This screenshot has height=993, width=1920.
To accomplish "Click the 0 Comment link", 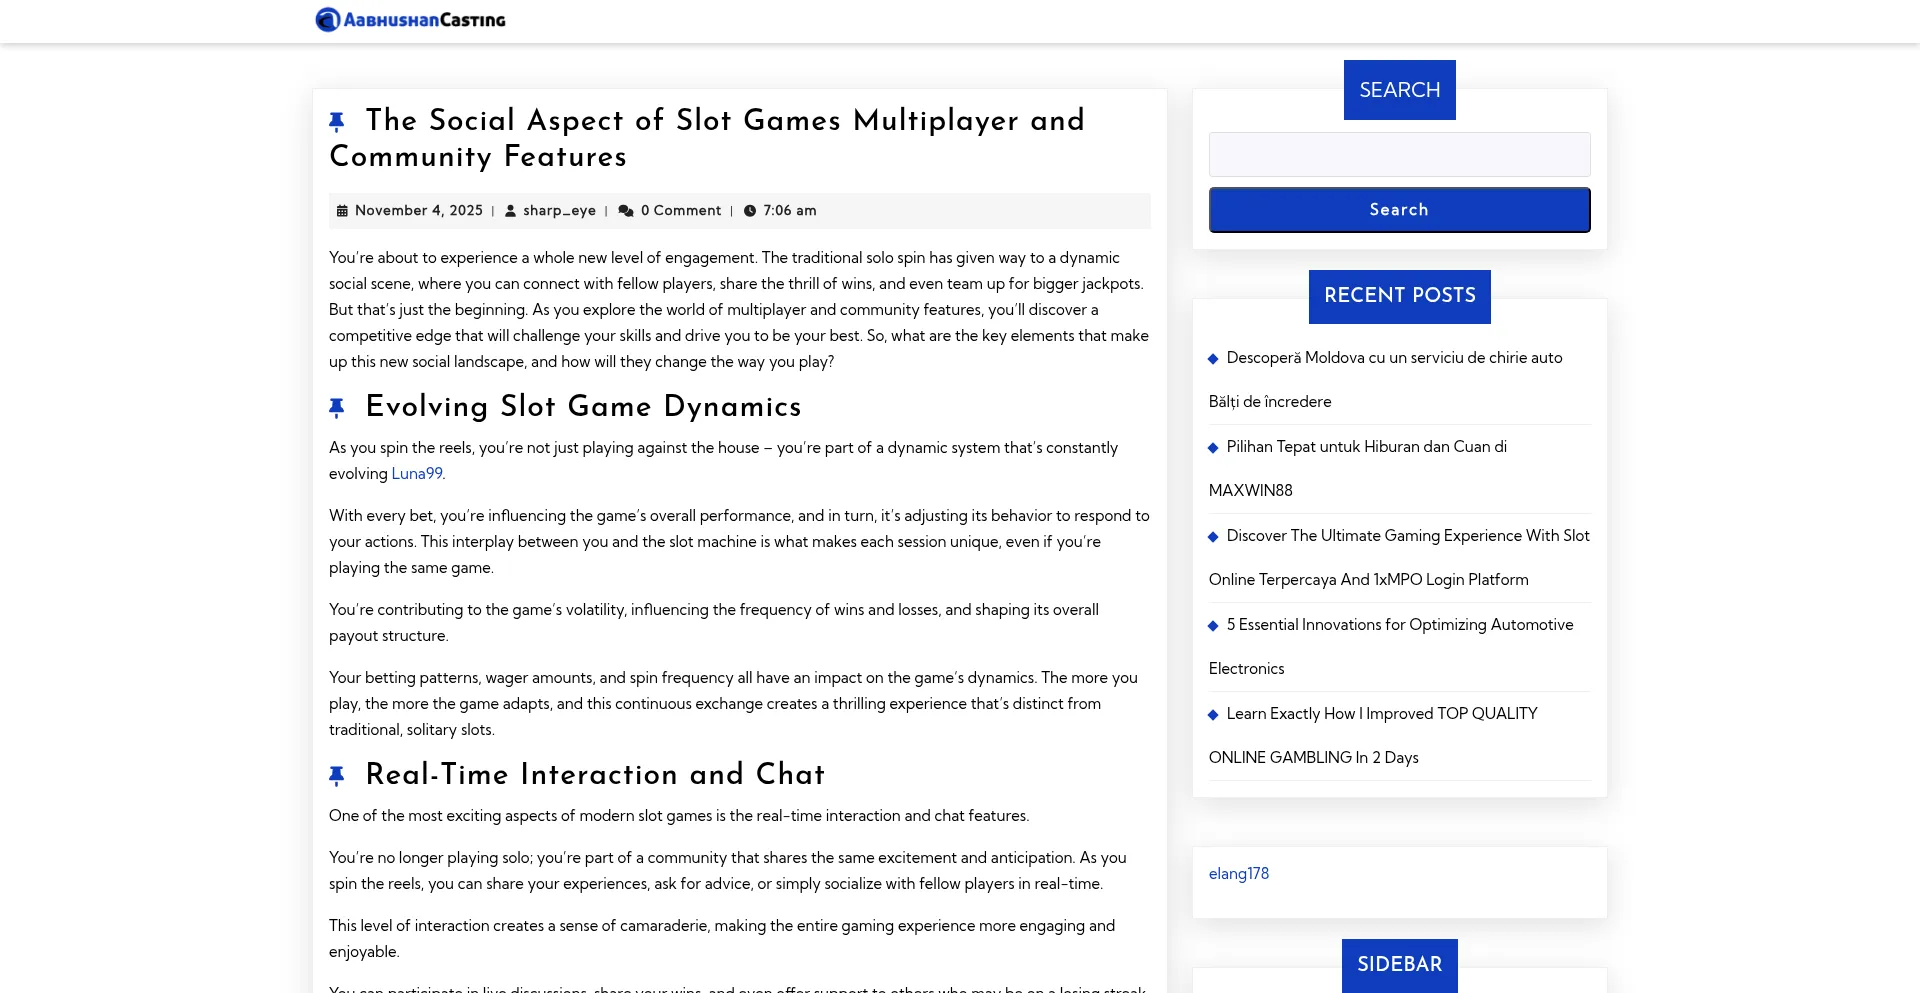I will coord(680,211).
